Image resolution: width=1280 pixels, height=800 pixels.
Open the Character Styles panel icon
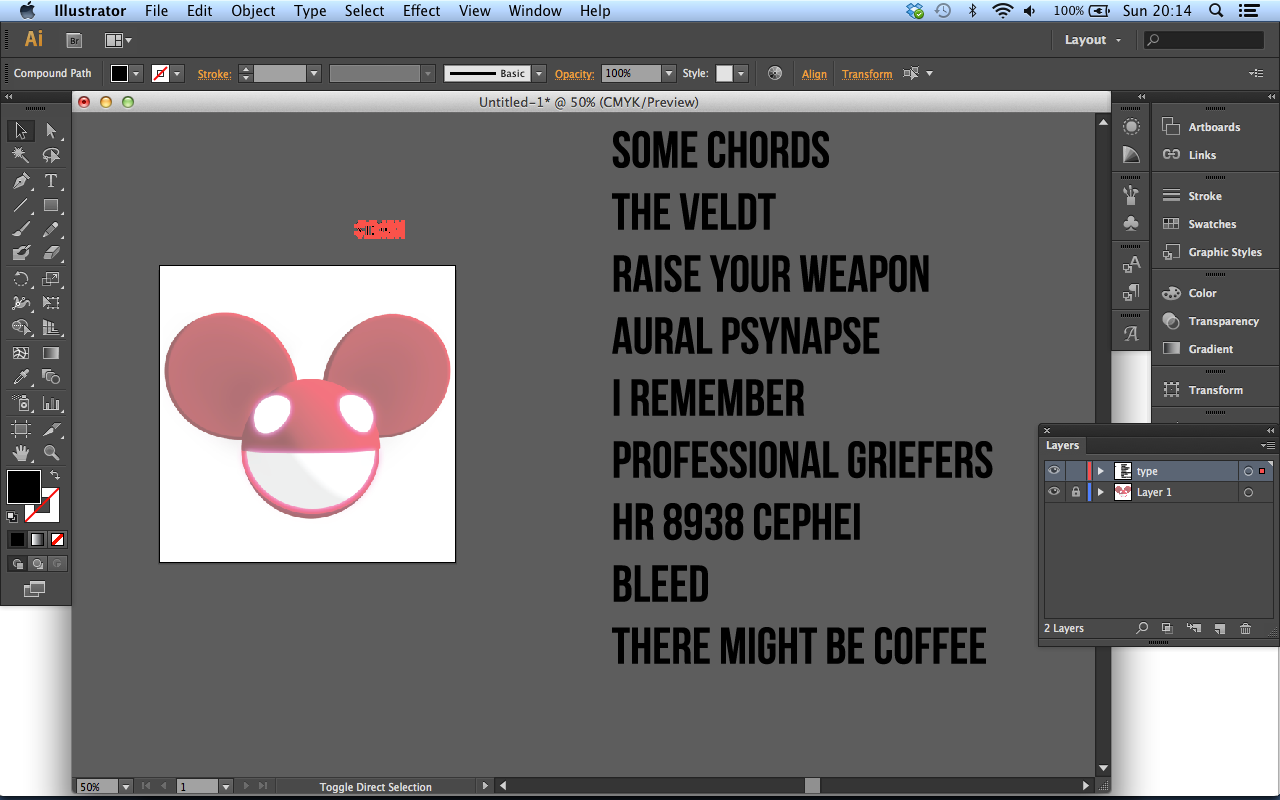1131,264
